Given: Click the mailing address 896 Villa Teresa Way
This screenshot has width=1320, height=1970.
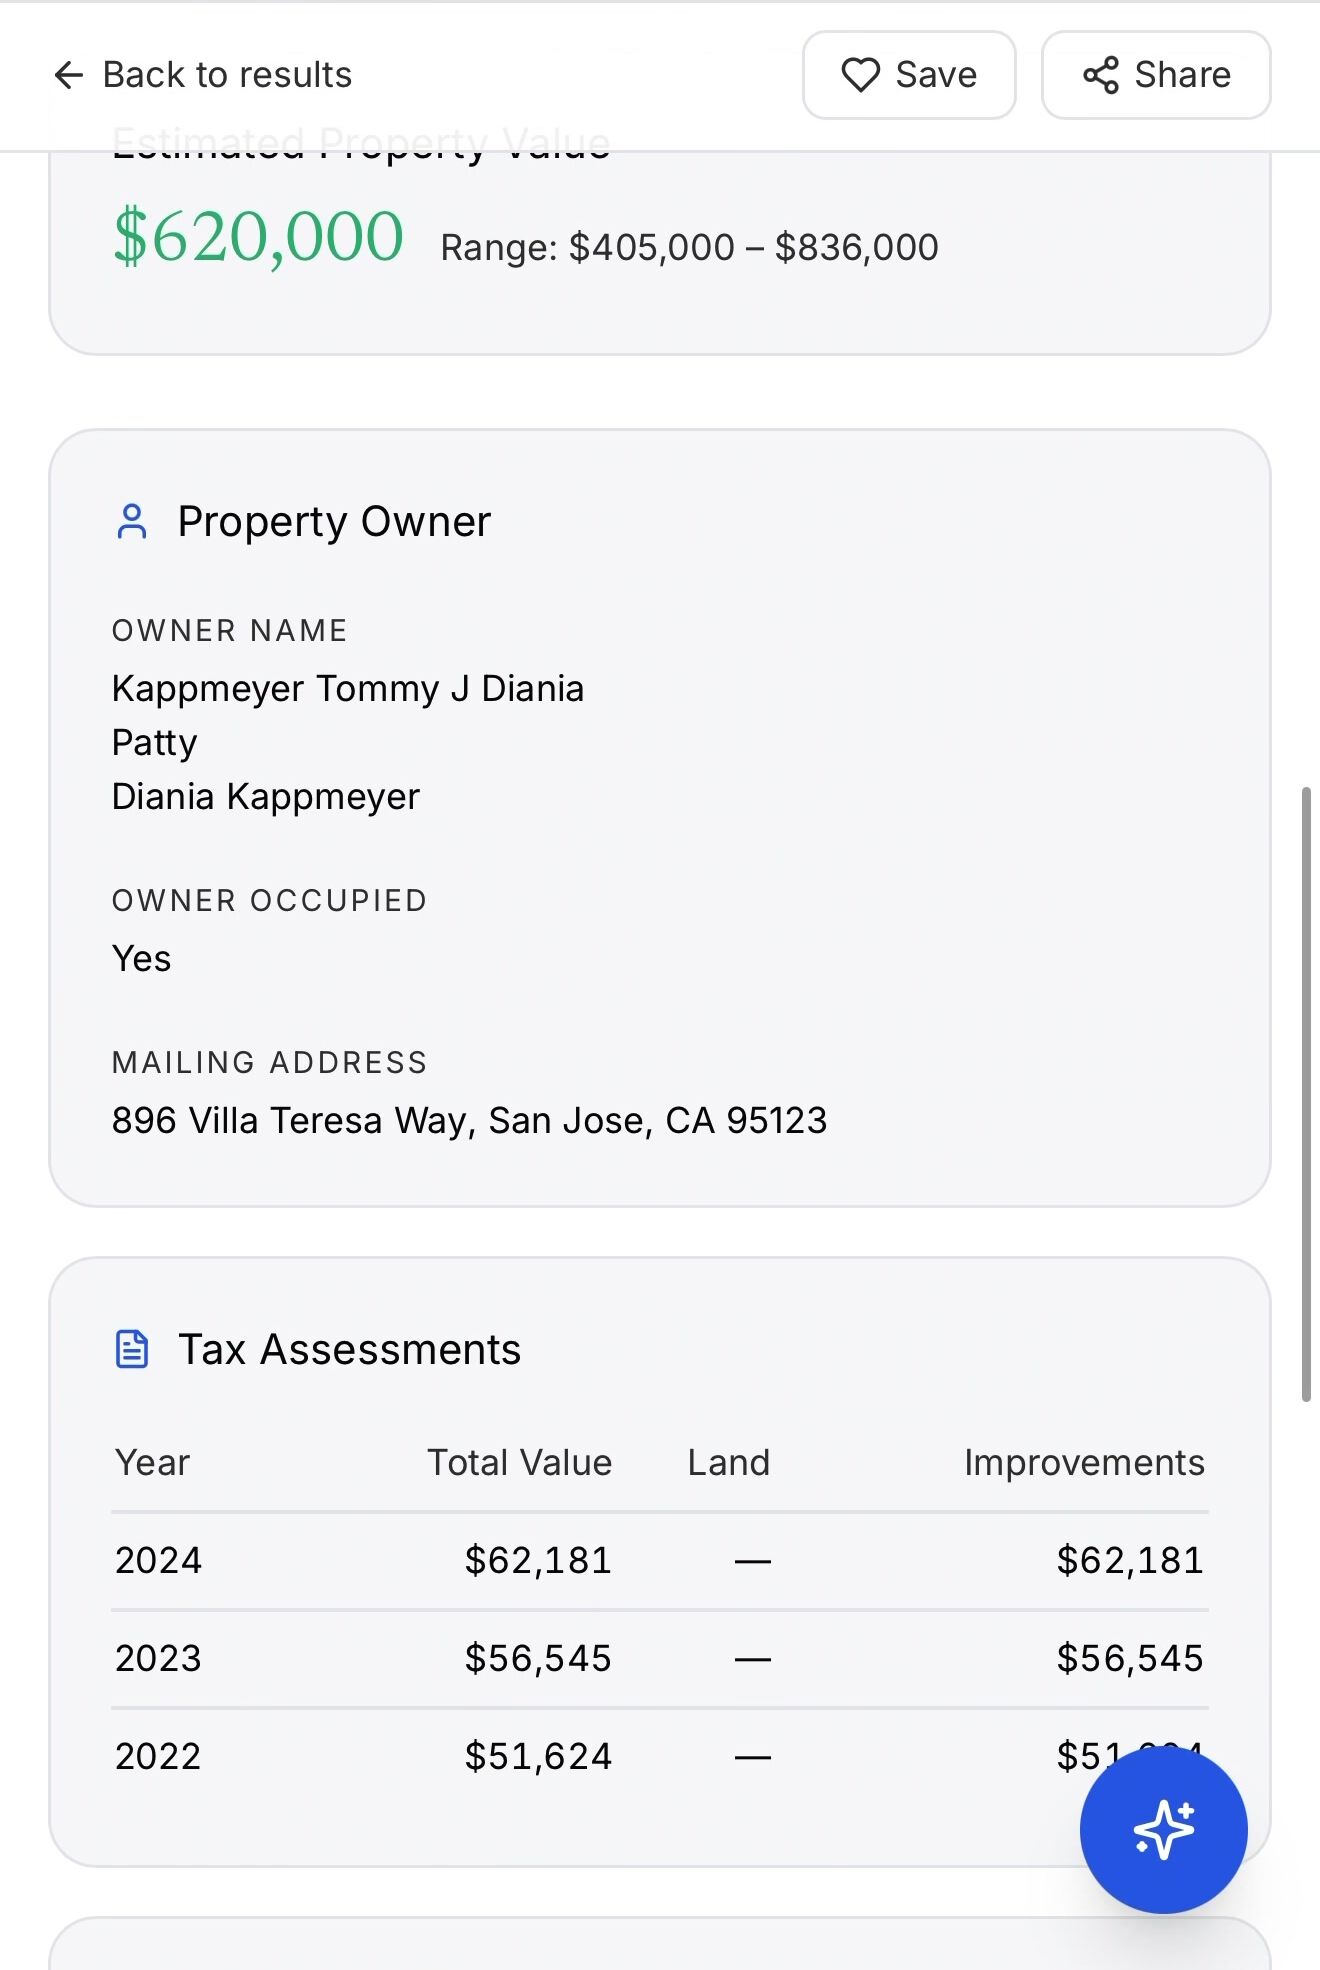Looking at the screenshot, I should (x=469, y=1121).
